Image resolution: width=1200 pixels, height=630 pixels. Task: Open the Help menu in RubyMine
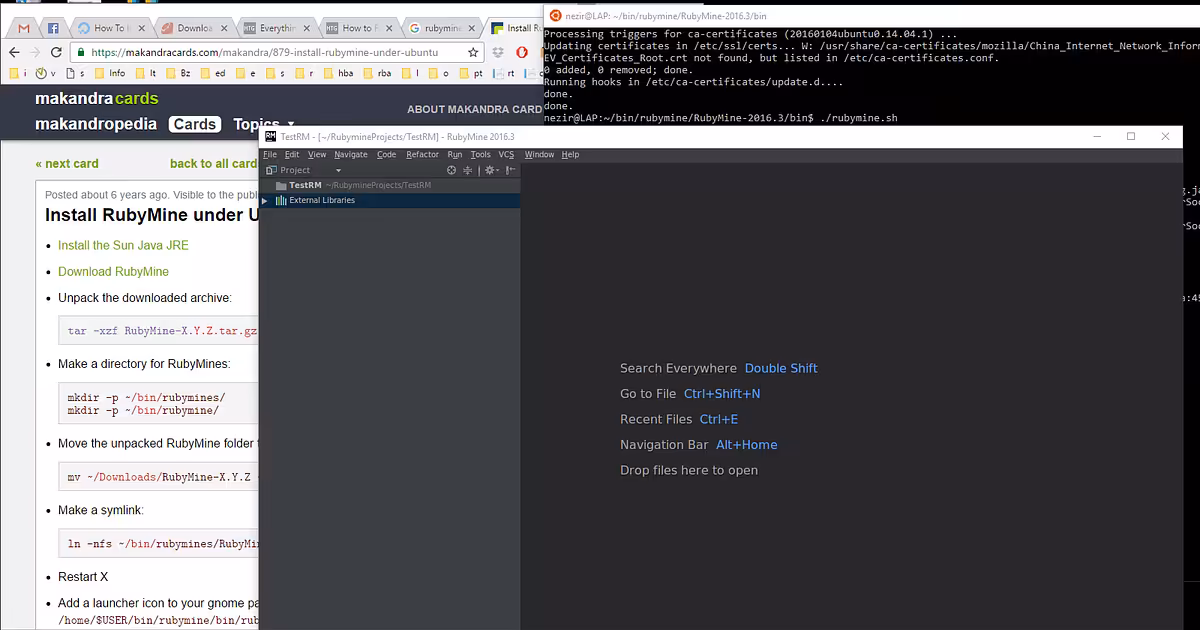570,155
